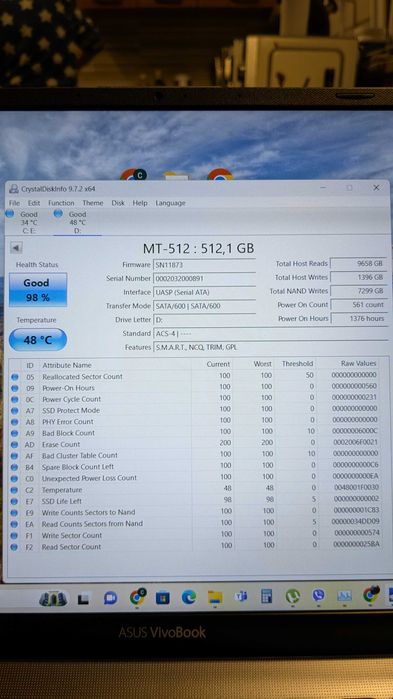Click the Transfer Mode field SATA/600
Viewport: 393px width, 699px height.
coord(204,306)
